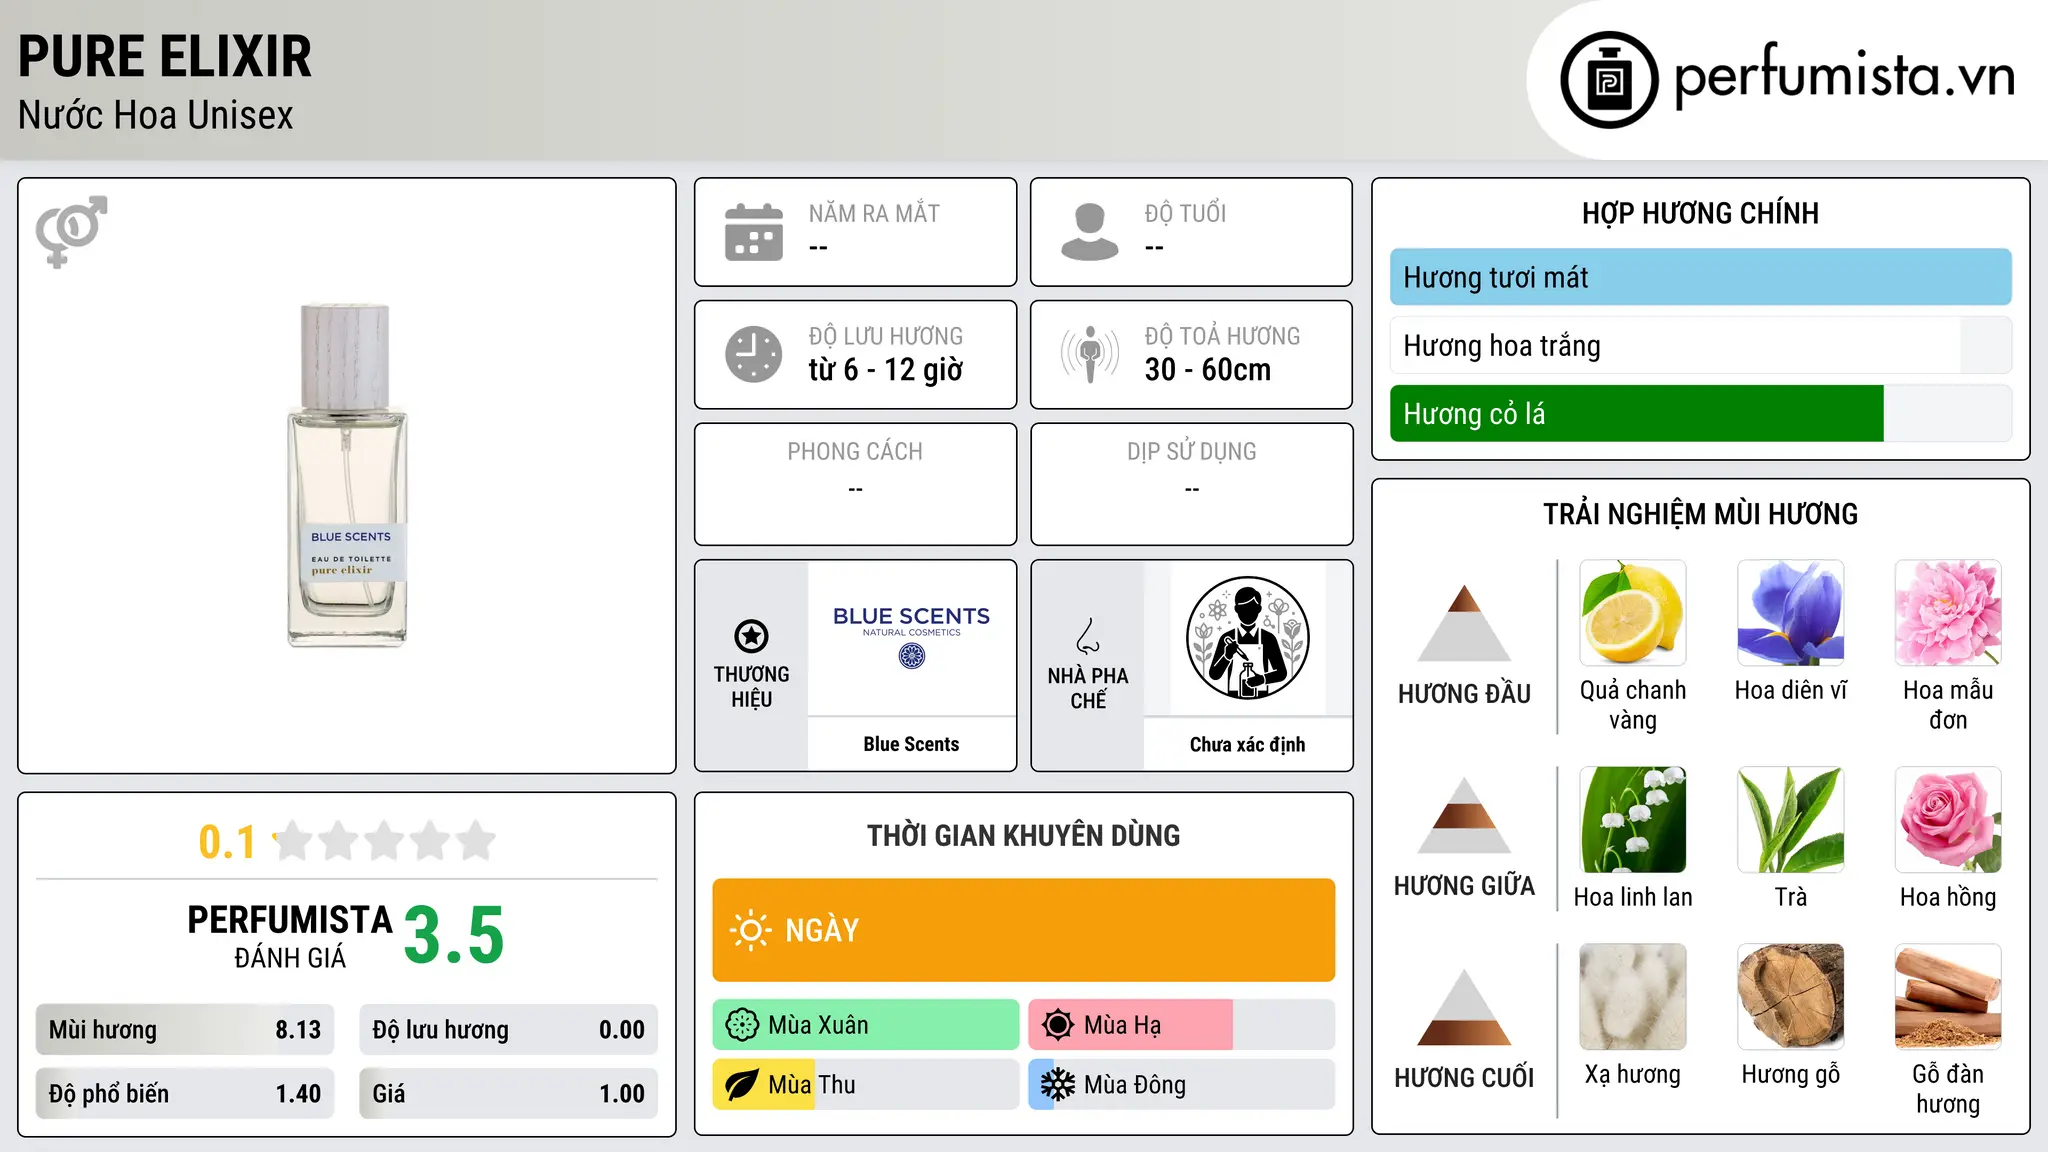
Task: Click the Blue Scents brand logo
Action: (x=912, y=637)
